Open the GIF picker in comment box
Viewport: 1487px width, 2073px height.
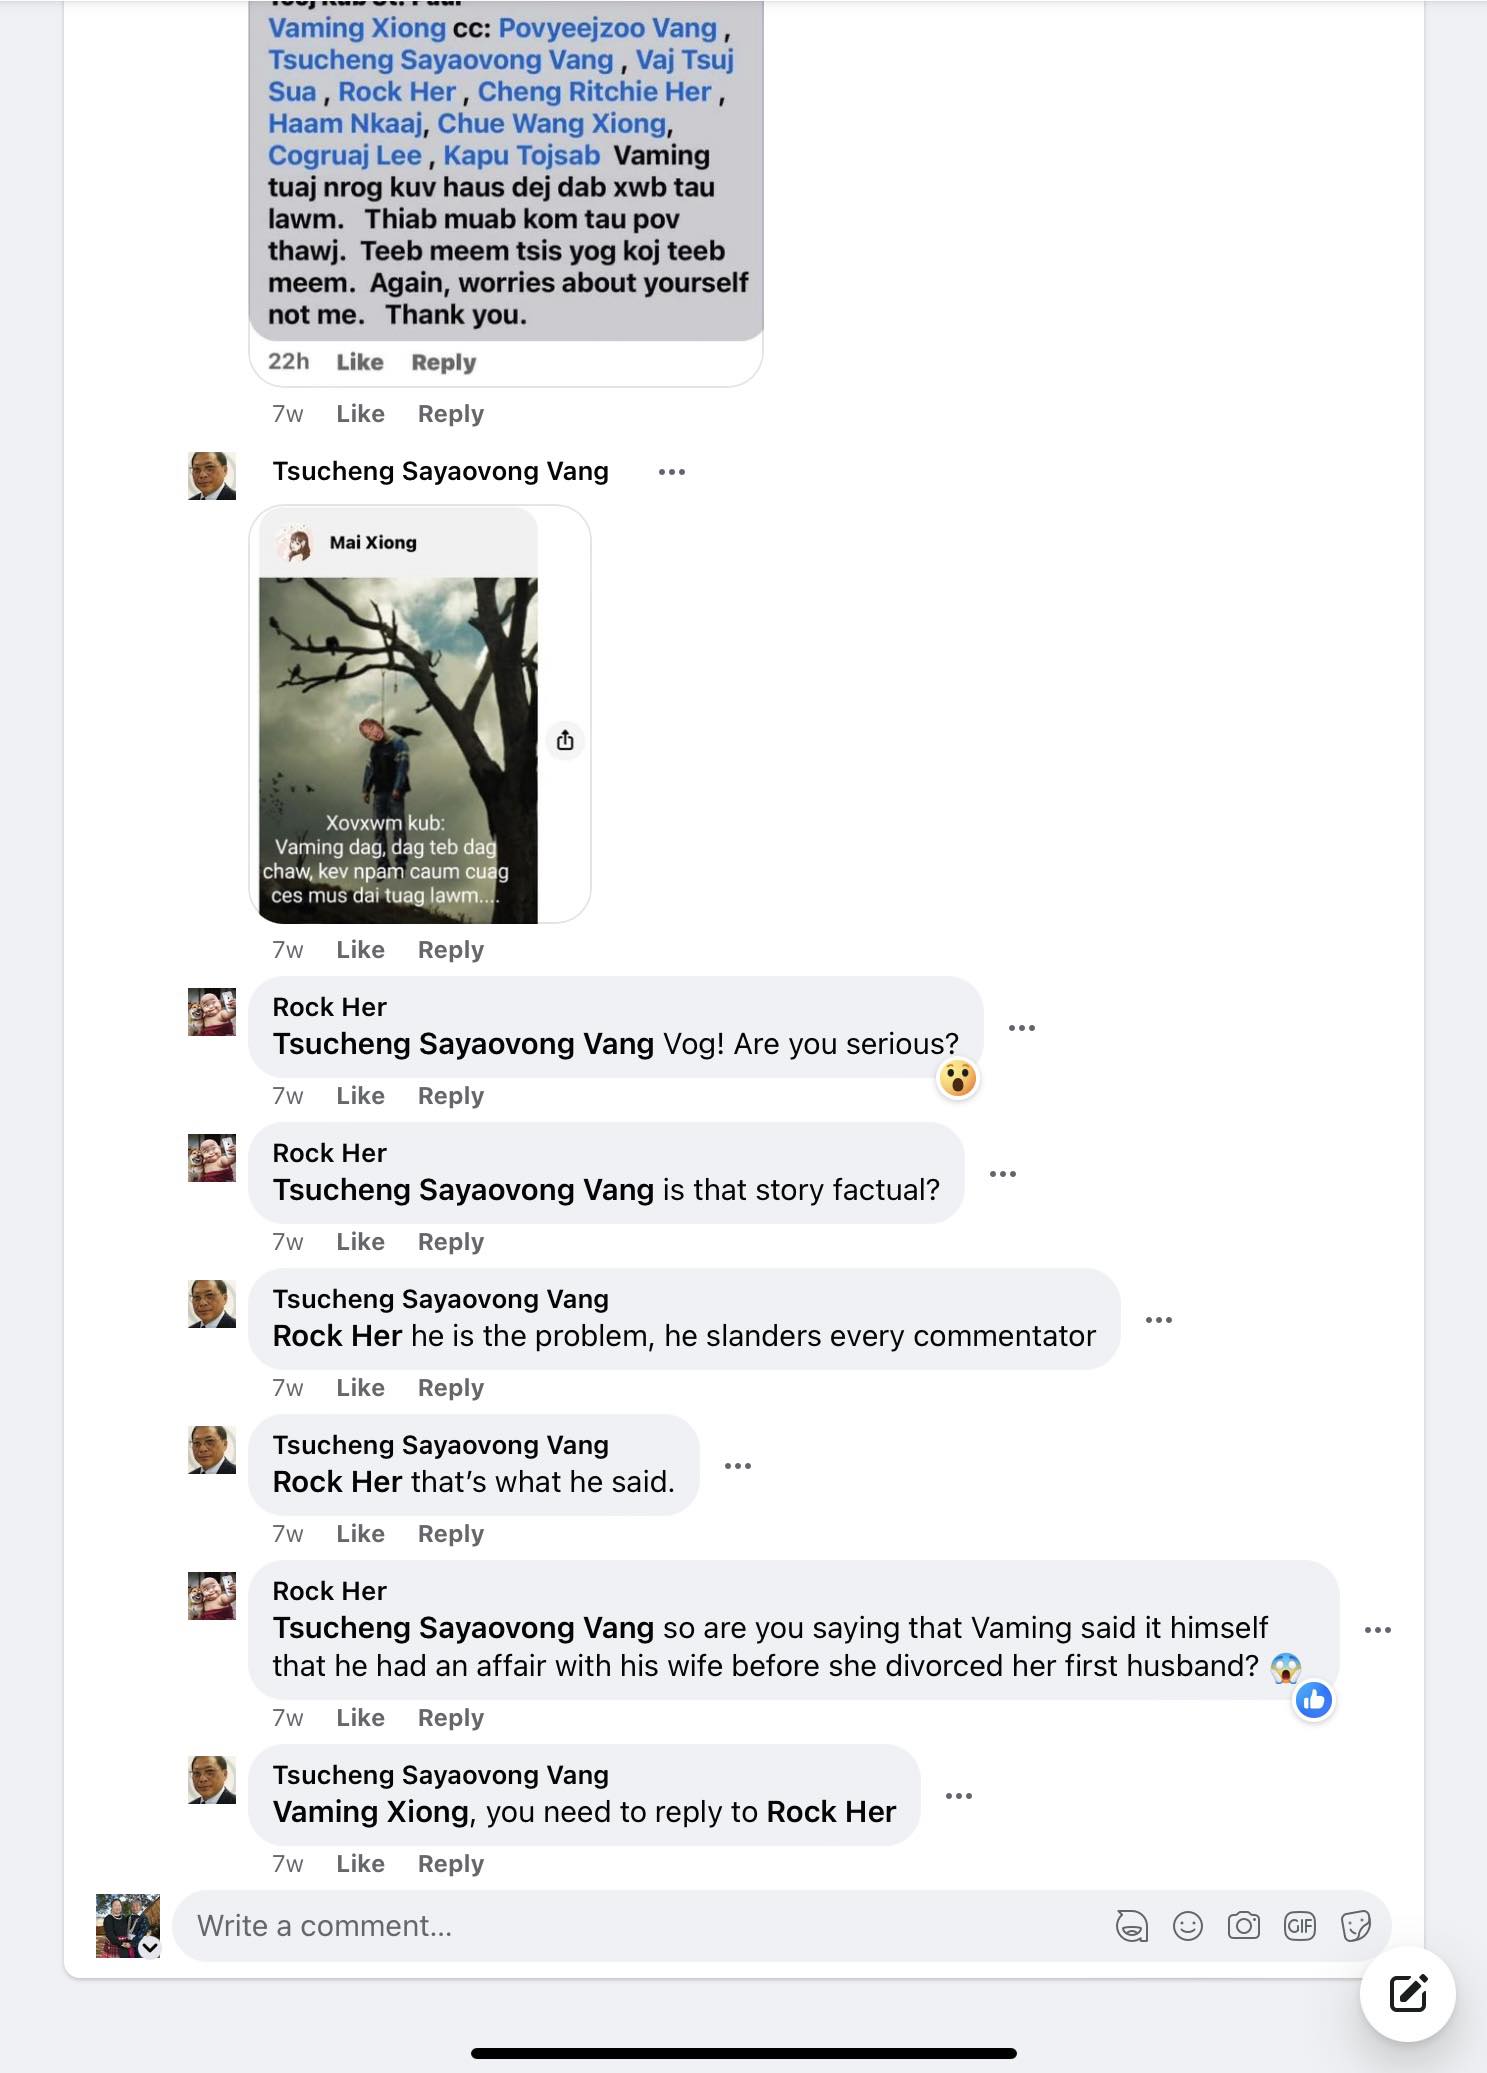point(1299,1926)
